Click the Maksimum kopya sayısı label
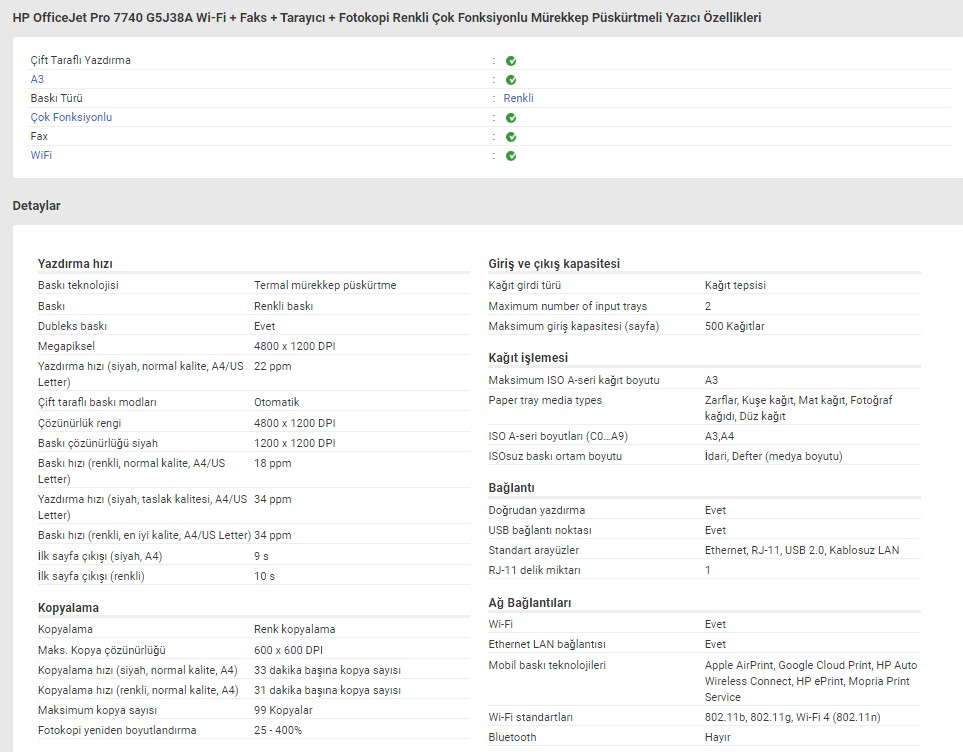 click(97, 710)
